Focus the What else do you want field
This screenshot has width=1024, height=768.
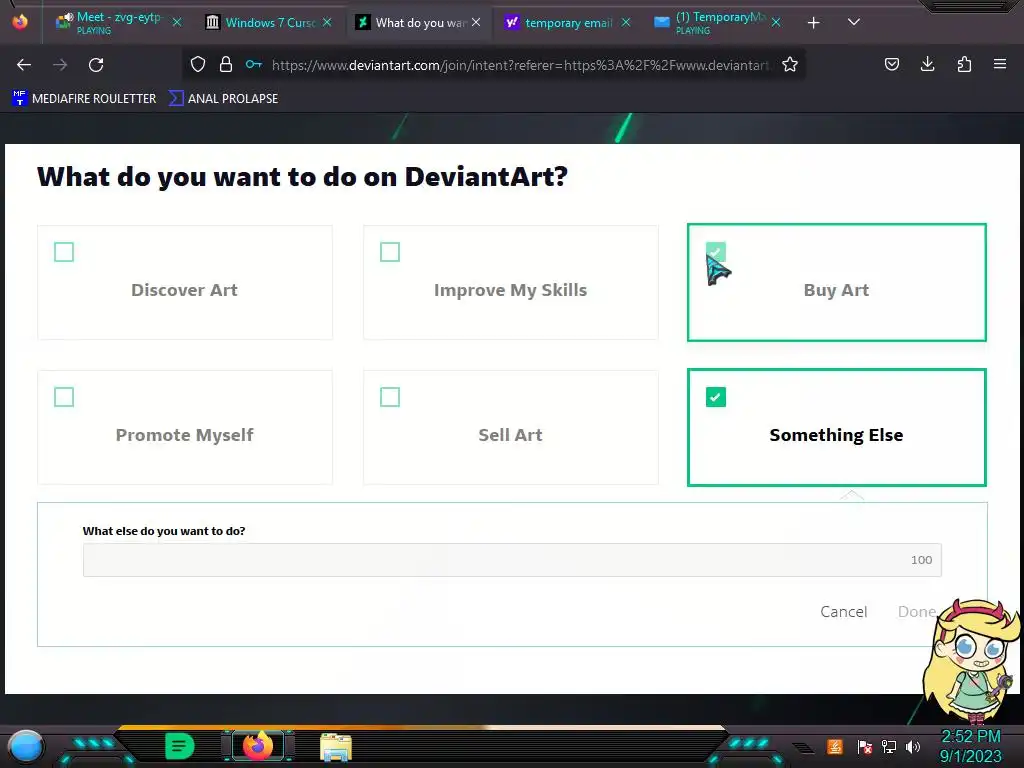tap(512, 560)
